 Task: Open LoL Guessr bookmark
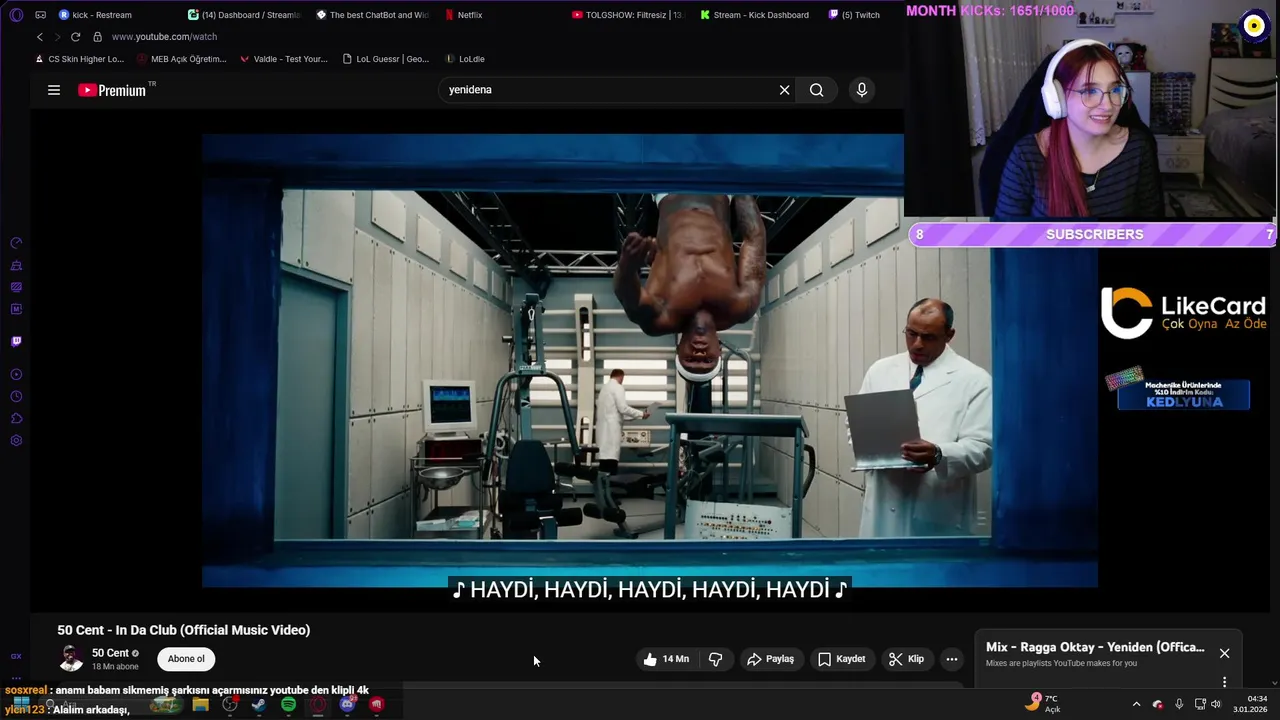(x=386, y=59)
